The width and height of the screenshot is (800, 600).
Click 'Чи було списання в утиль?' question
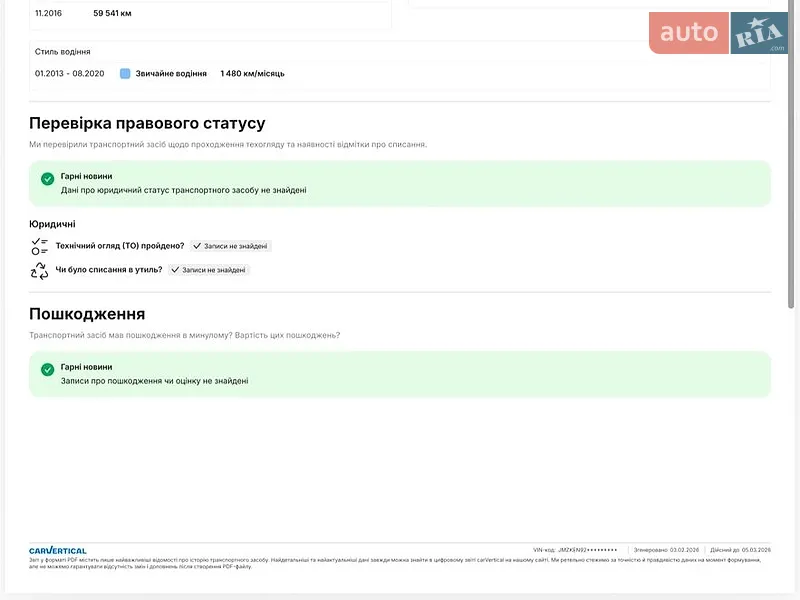[109, 269]
